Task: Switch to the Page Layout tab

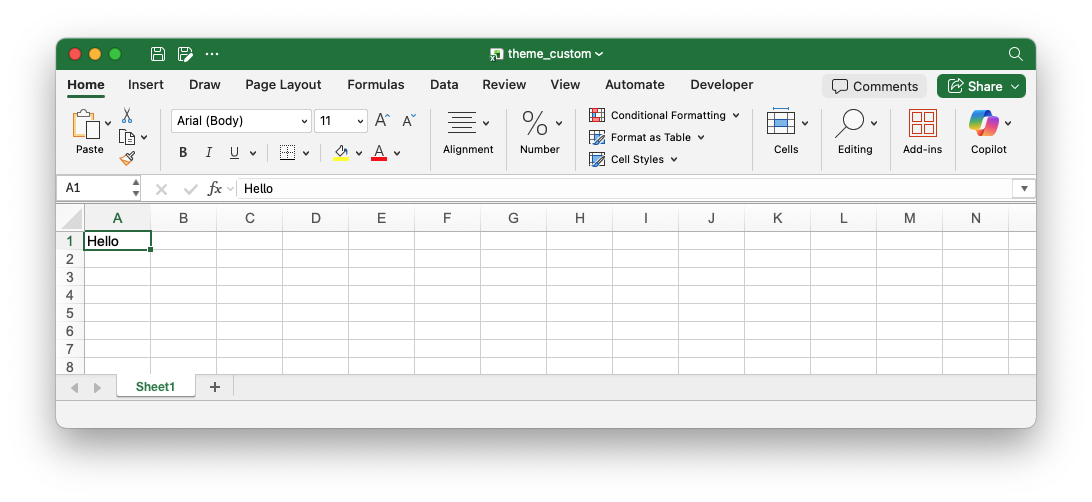Action: (283, 85)
